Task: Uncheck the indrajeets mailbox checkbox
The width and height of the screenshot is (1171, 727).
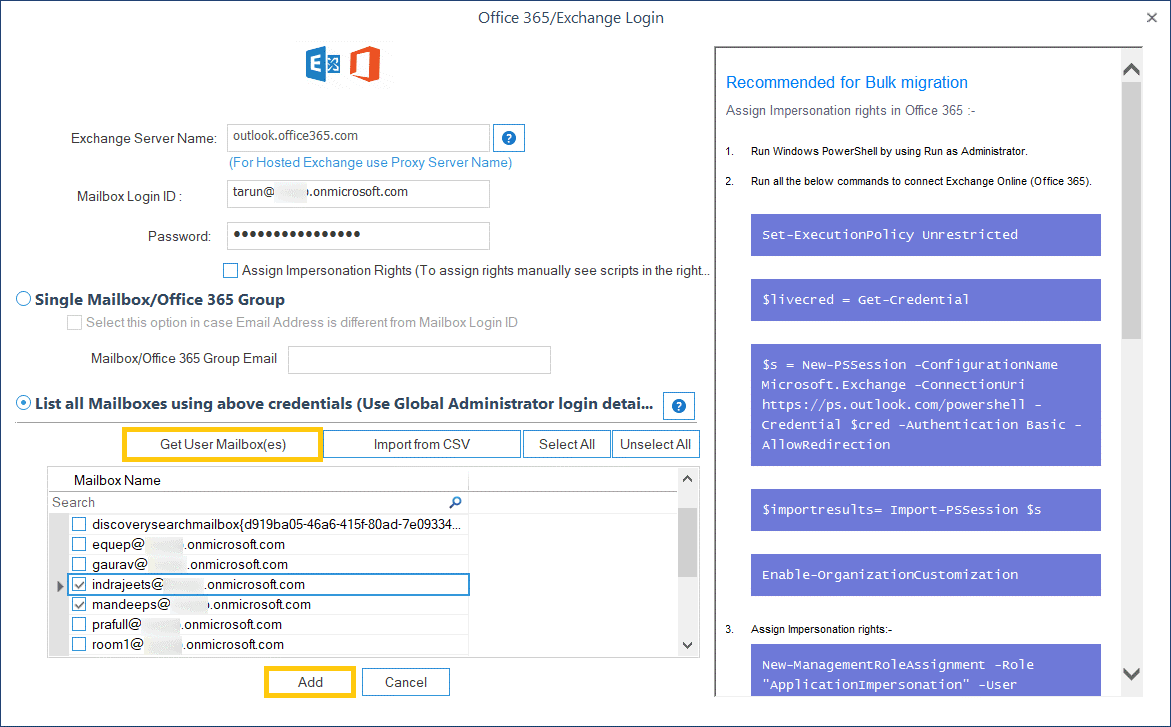Action: [79, 584]
